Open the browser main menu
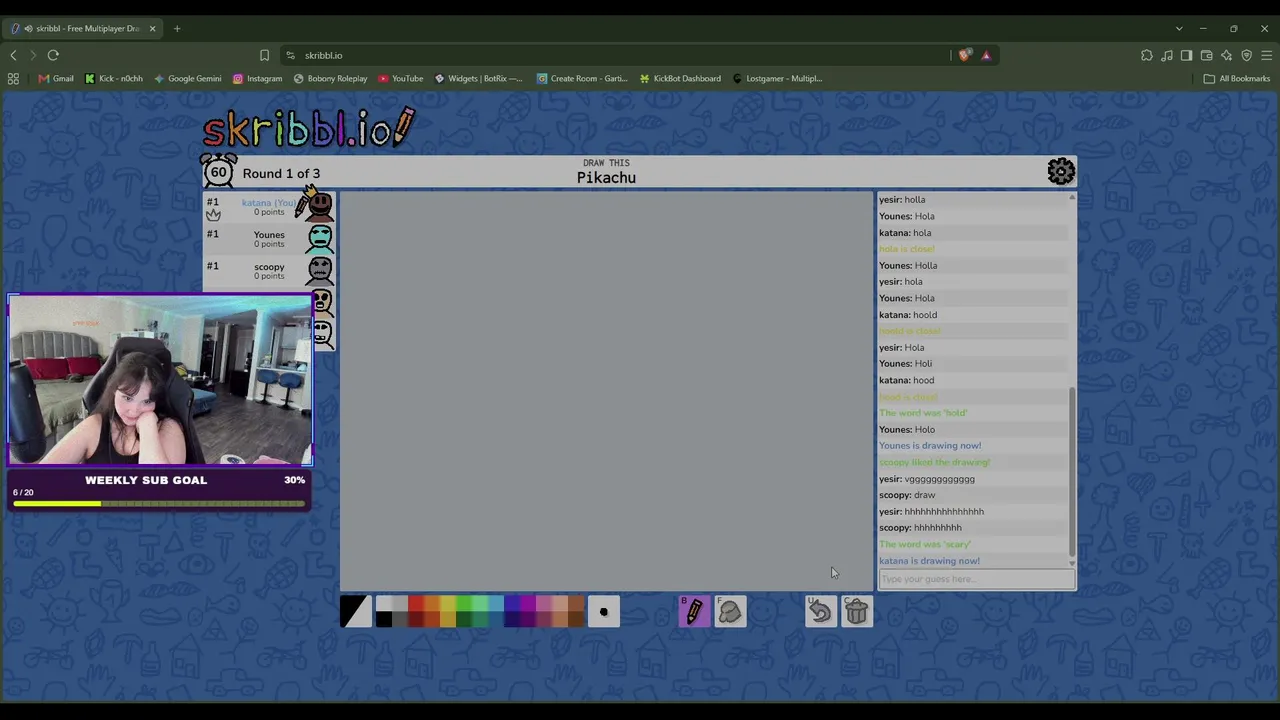The height and width of the screenshot is (720, 1280). 1266,55
